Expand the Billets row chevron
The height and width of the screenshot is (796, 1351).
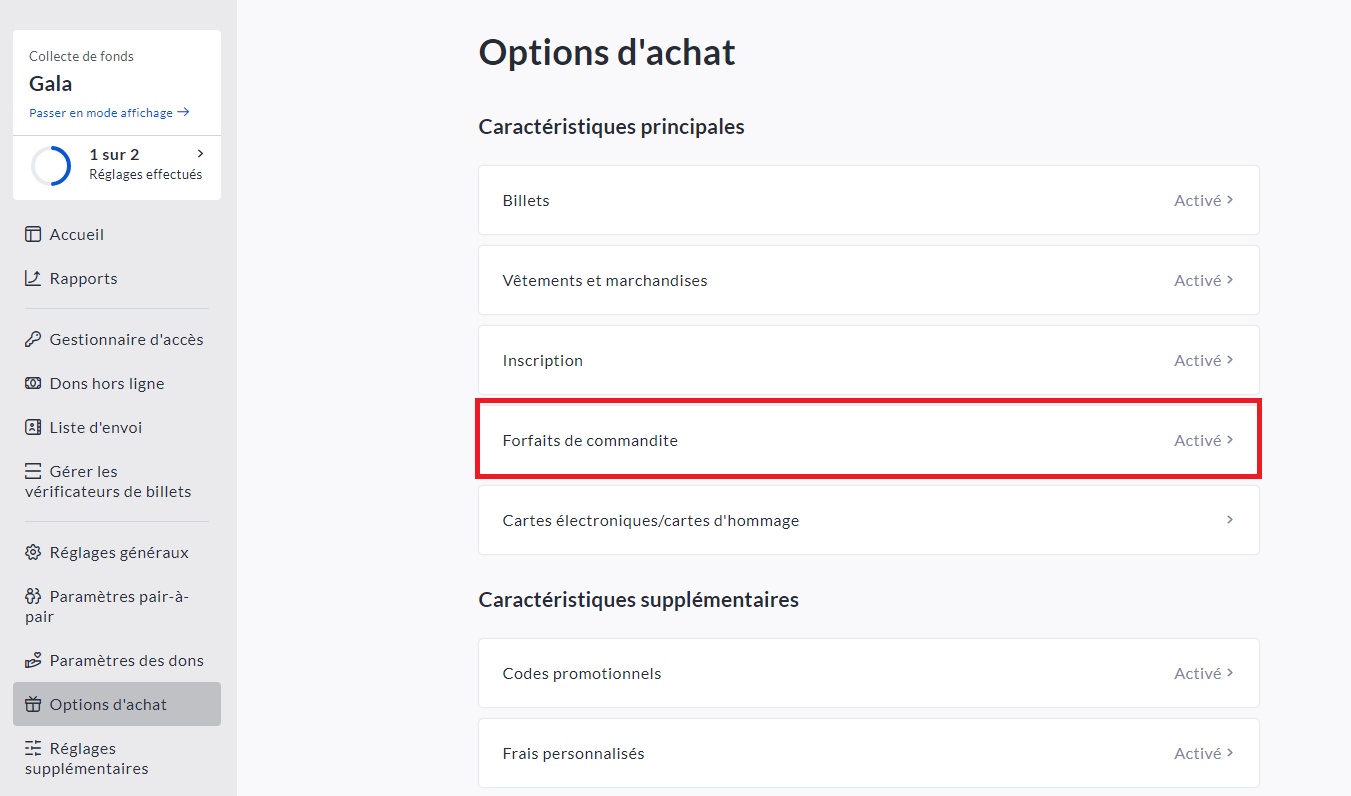[1230, 200]
